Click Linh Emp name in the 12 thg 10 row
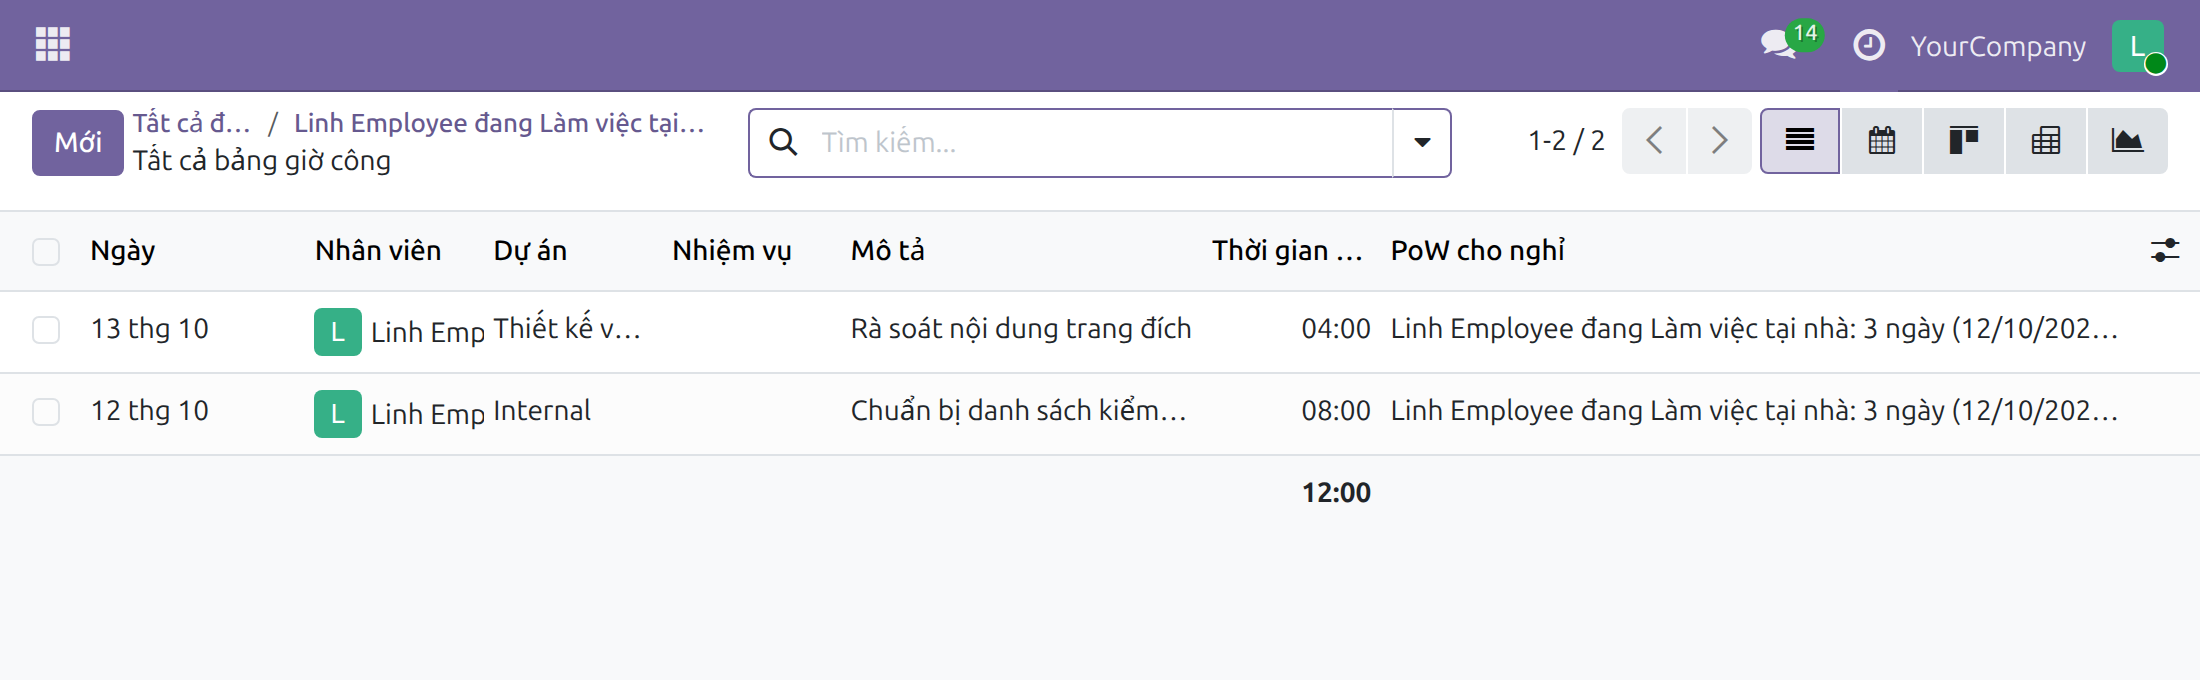The width and height of the screenshot is (2200, 680). point(428,415)
